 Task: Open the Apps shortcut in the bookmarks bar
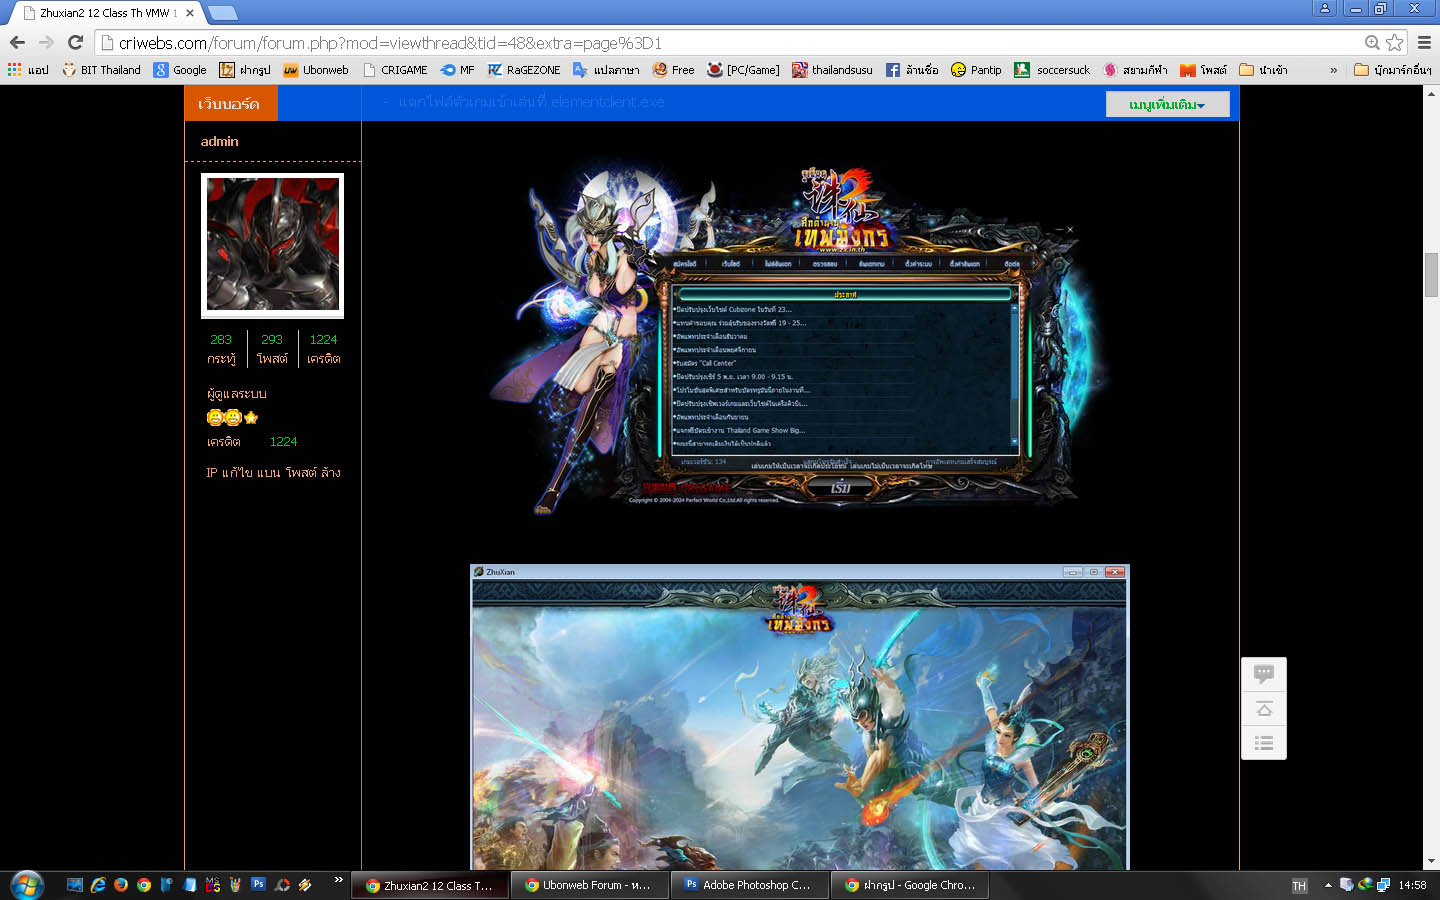28,70
